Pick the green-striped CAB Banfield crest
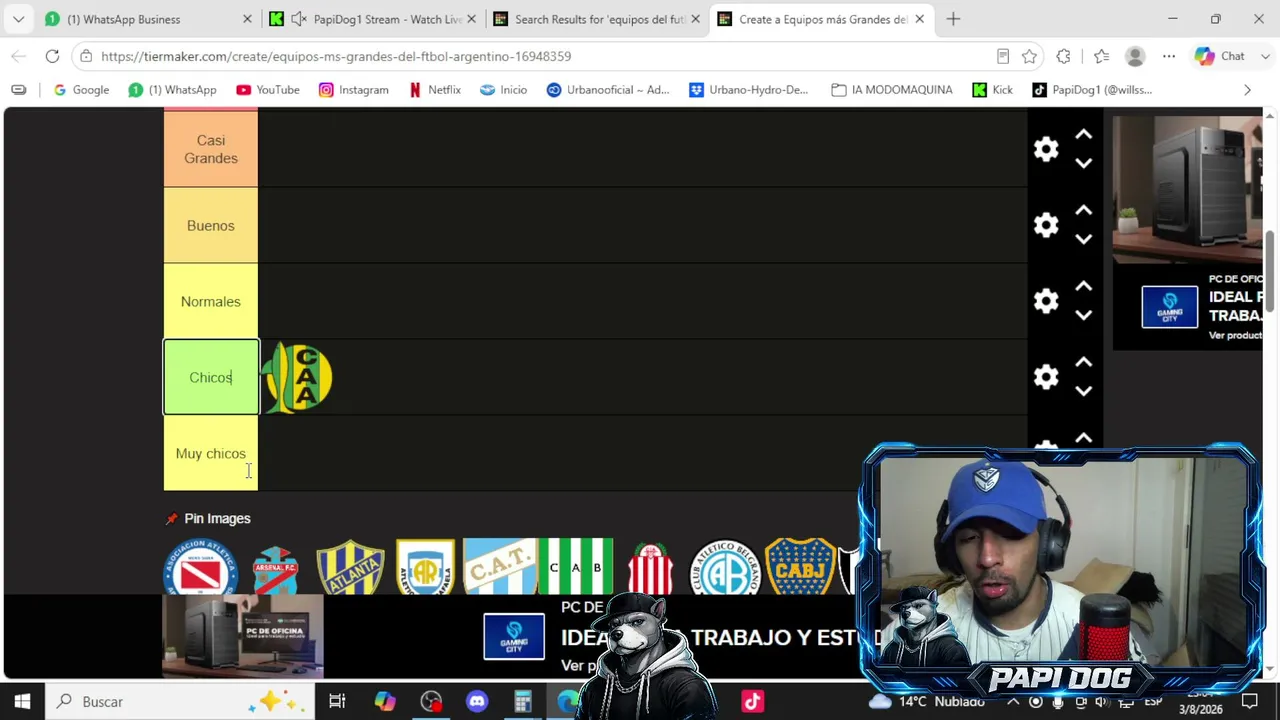Viewport: 1280px width, 720px height. pos(576,567)
